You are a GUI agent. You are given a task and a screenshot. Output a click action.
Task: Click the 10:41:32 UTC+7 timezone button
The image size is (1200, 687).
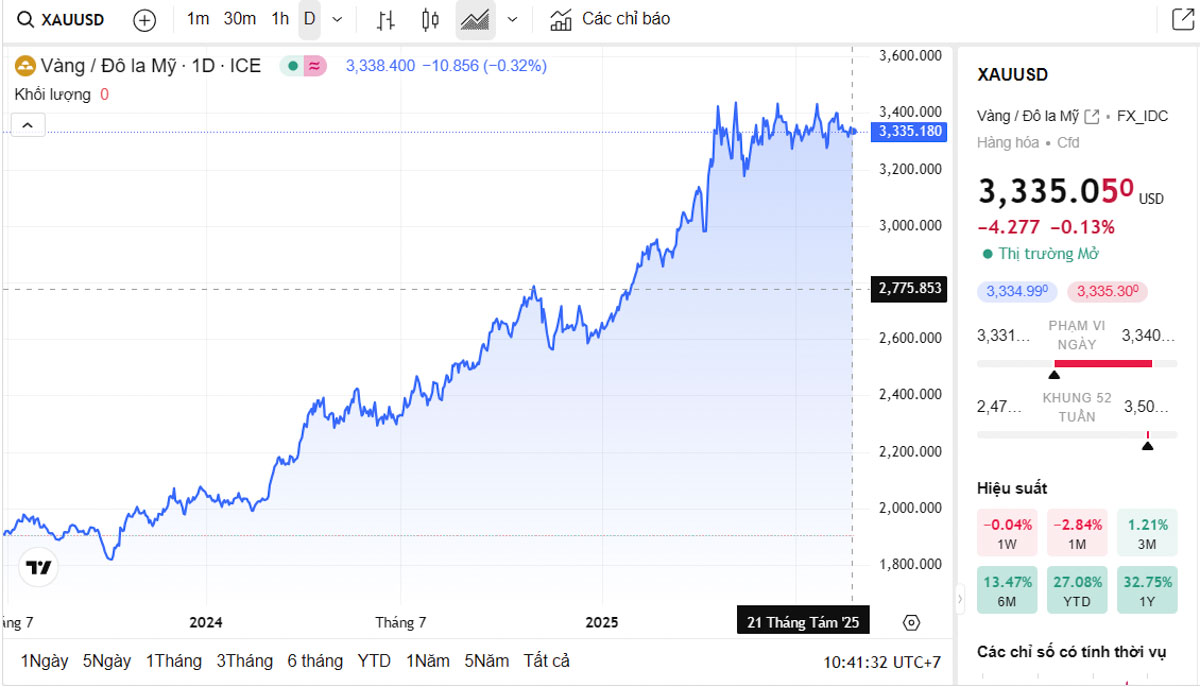click(882, 662)
